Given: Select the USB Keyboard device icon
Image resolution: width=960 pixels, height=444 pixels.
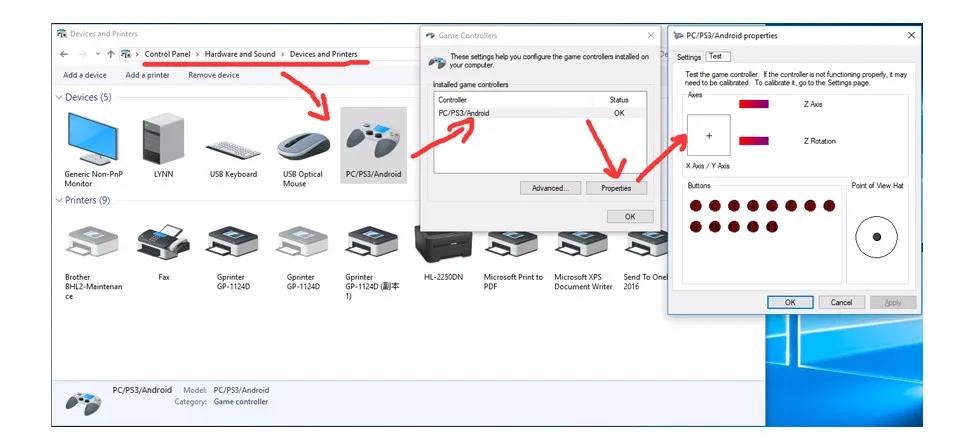Looking at the screenshot, I should click(233, 150).
